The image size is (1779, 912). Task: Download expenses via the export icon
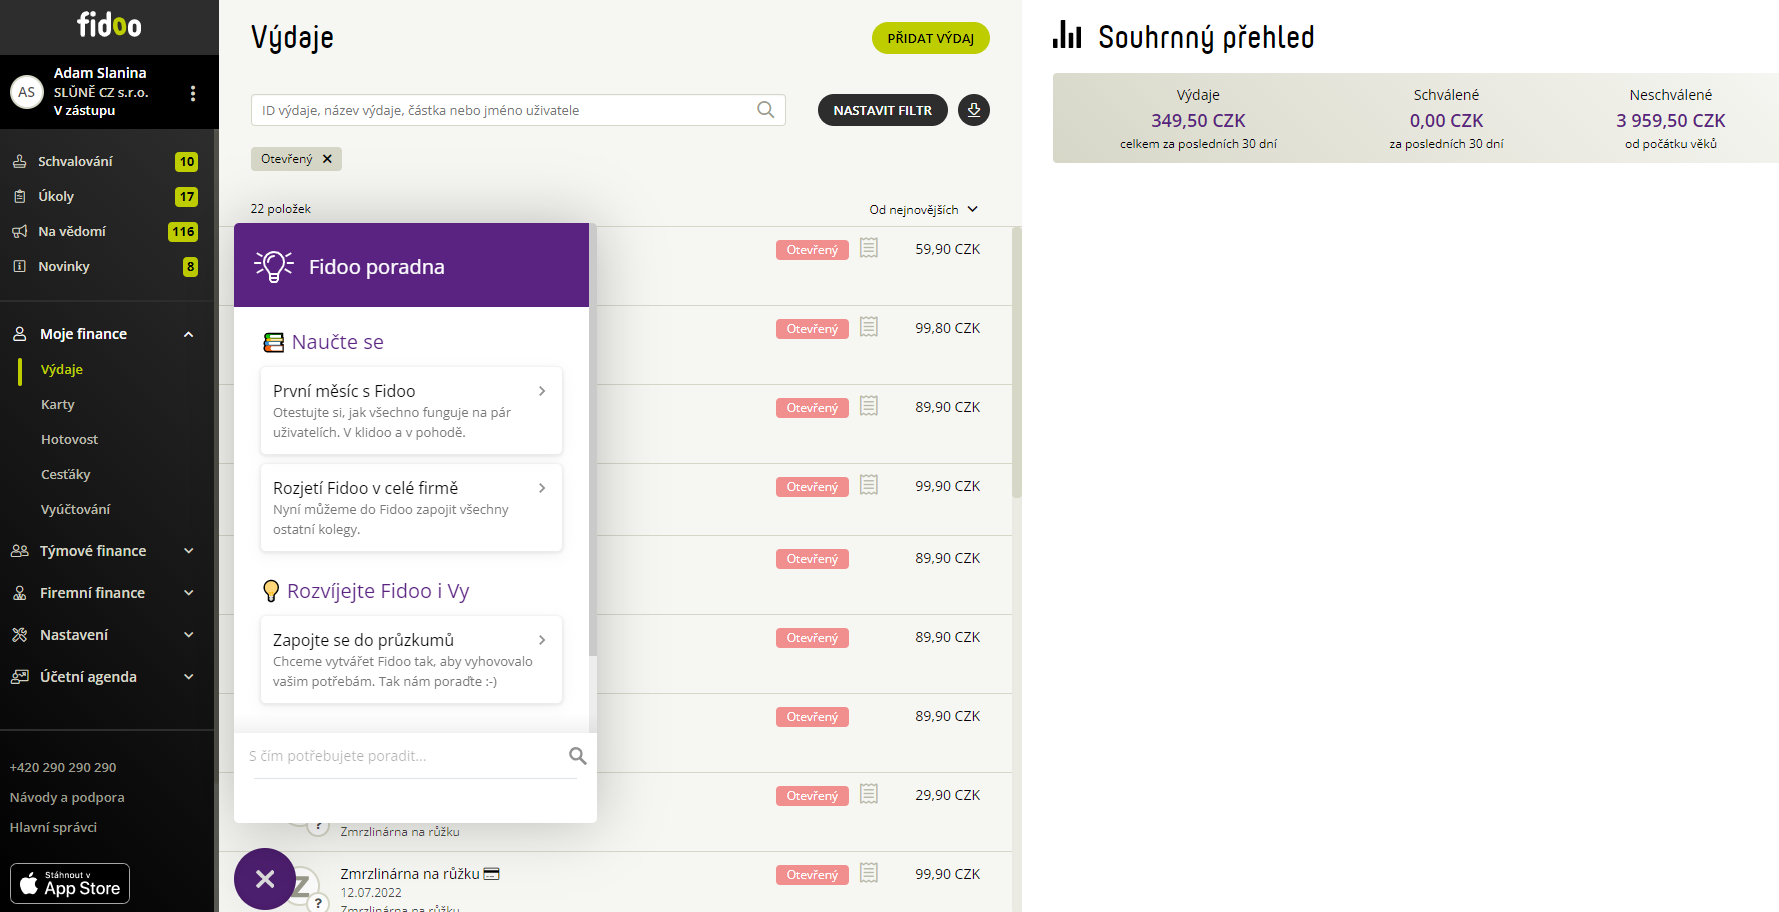pos(974,110)
